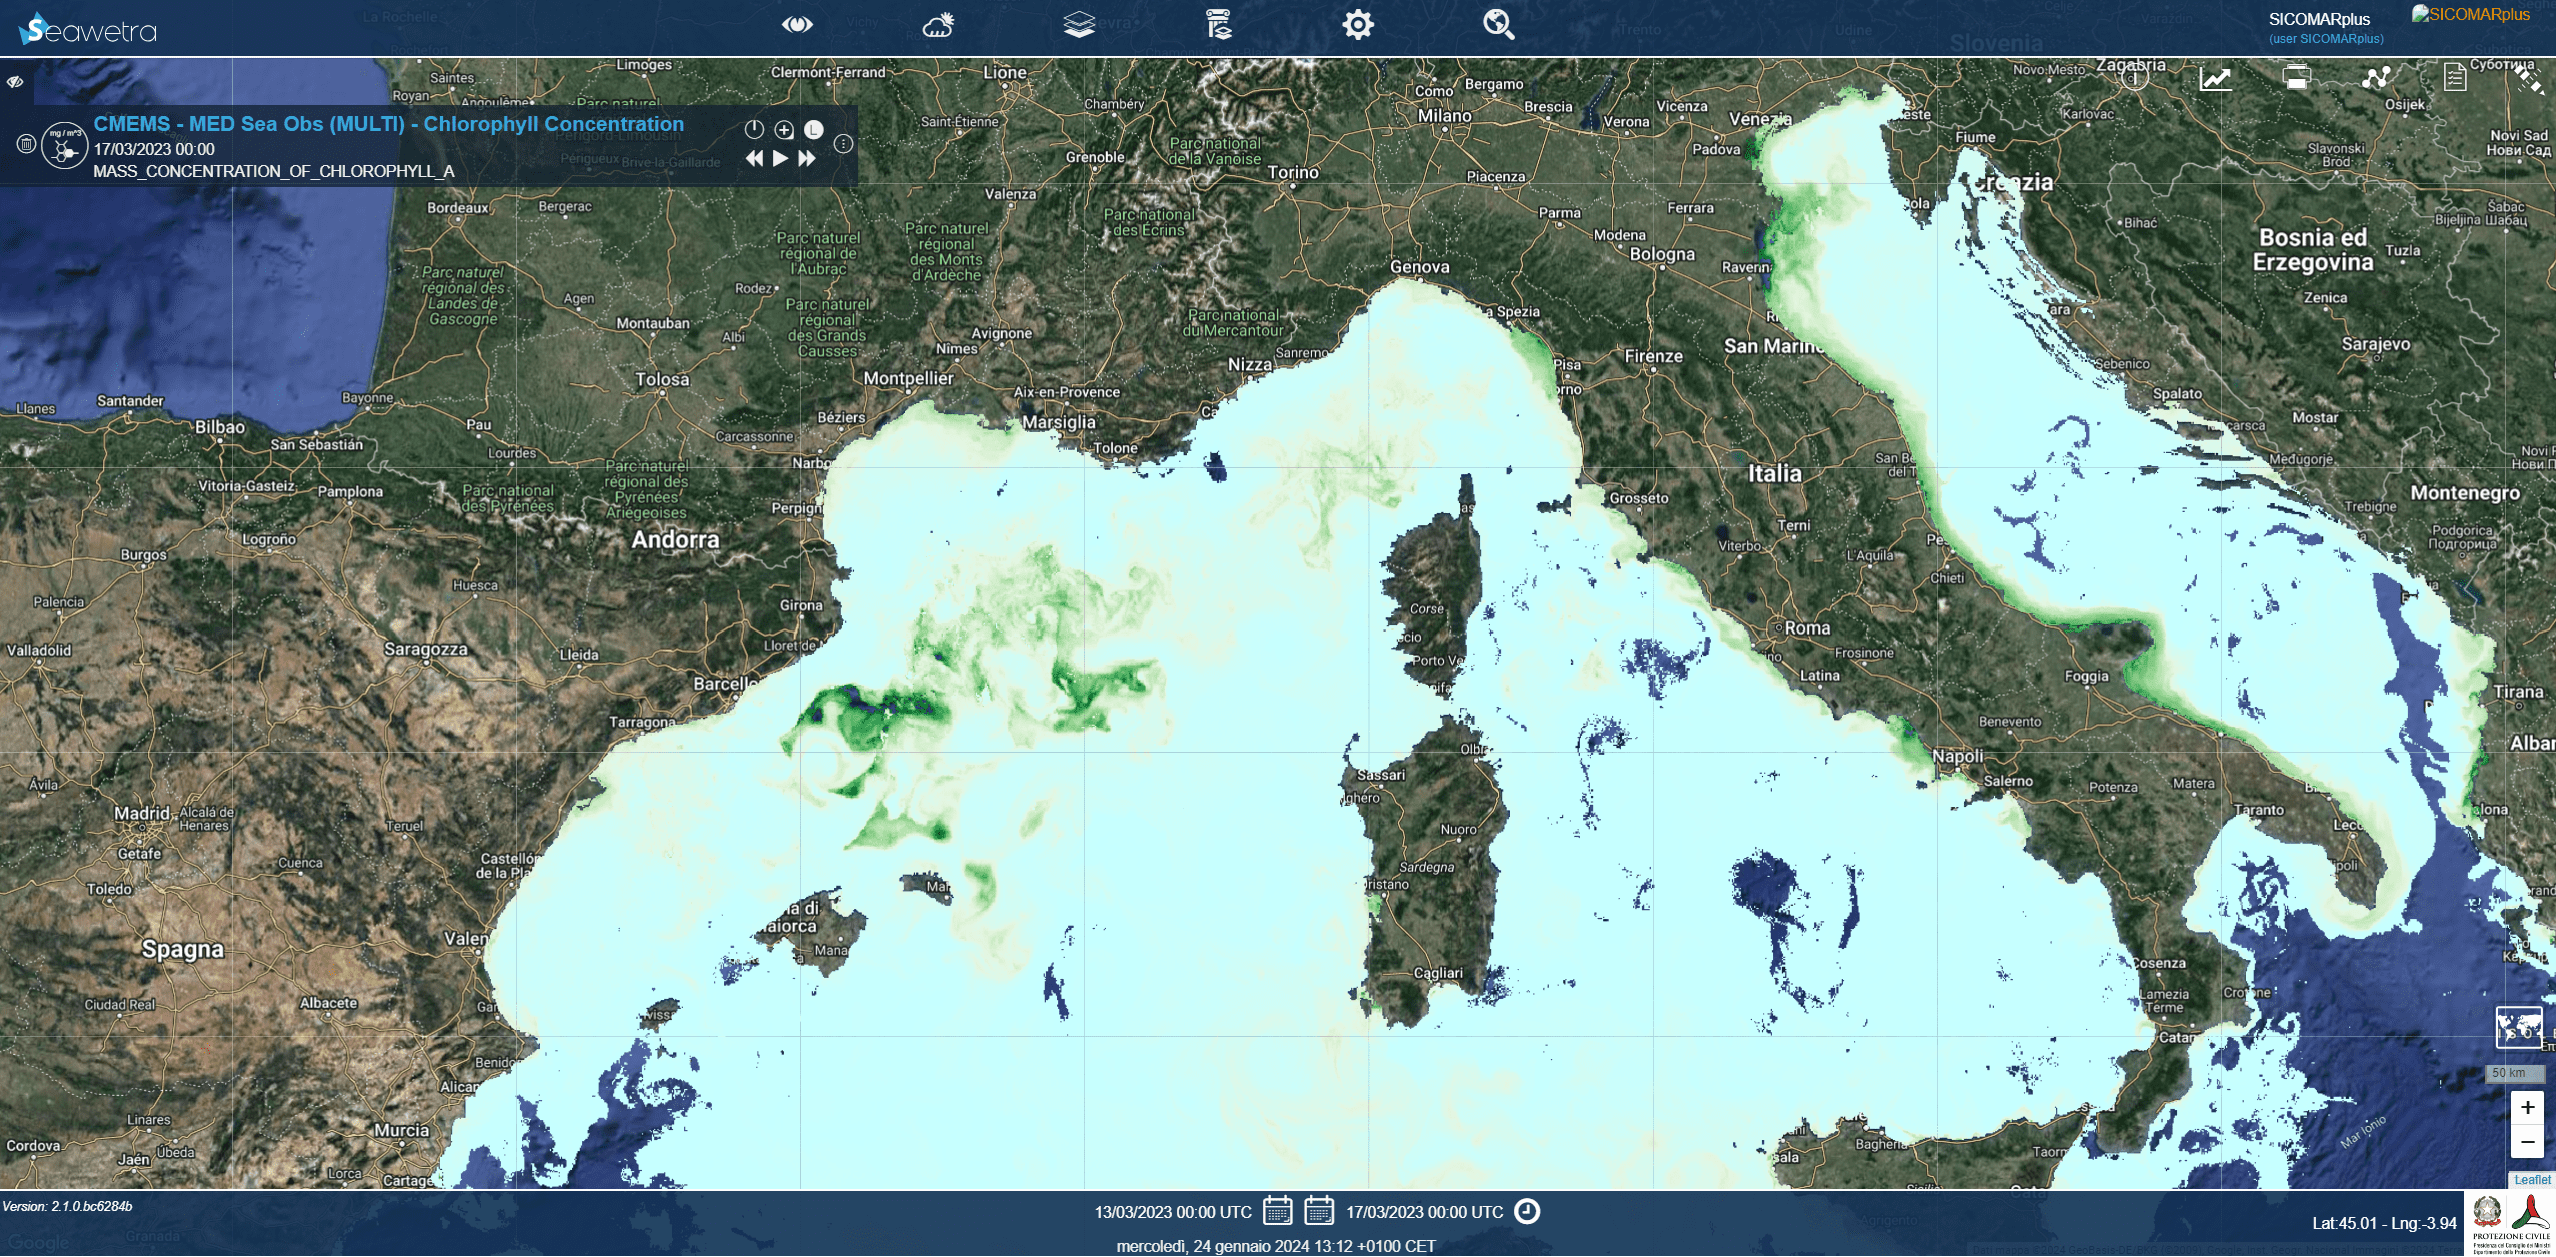This screenshot has height=1257, width=2556.
Task: Click the mg/m^3 chlorophyll layer symbol
Action: coord(64,146)
